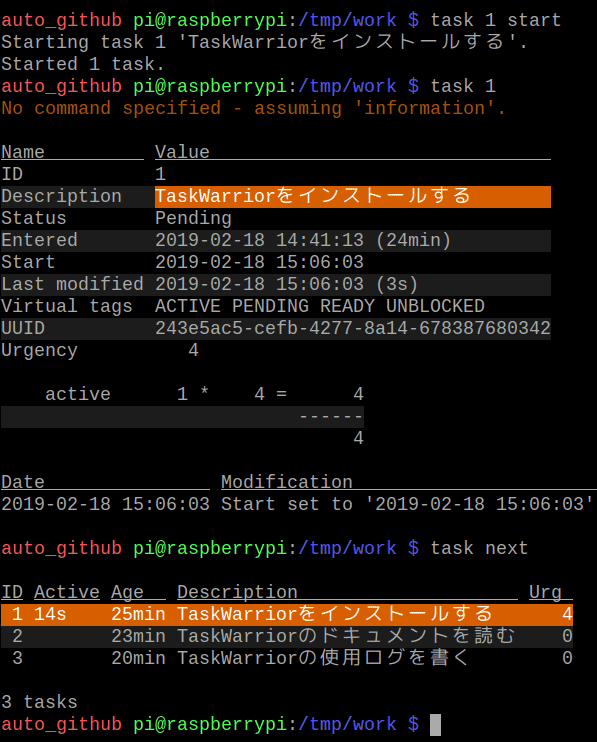Screen dimensions: 597x742
Task: Click the 'Active' column header in task list
Action: tap(67, 592)
